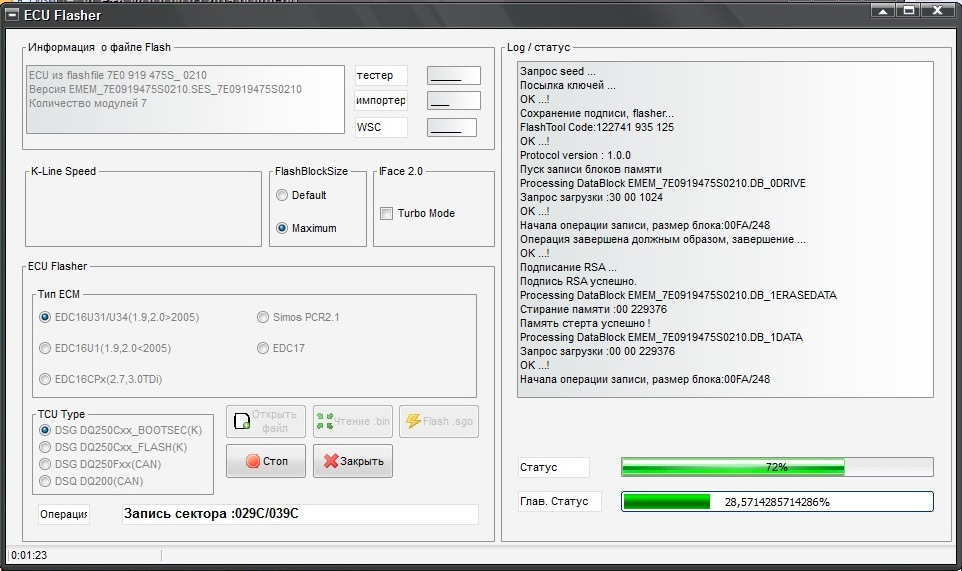Viewport: 962px width, 571px height.
Task: Click the Запись сектора operation field
Action: pyautogui.click(x=300, y=514)
